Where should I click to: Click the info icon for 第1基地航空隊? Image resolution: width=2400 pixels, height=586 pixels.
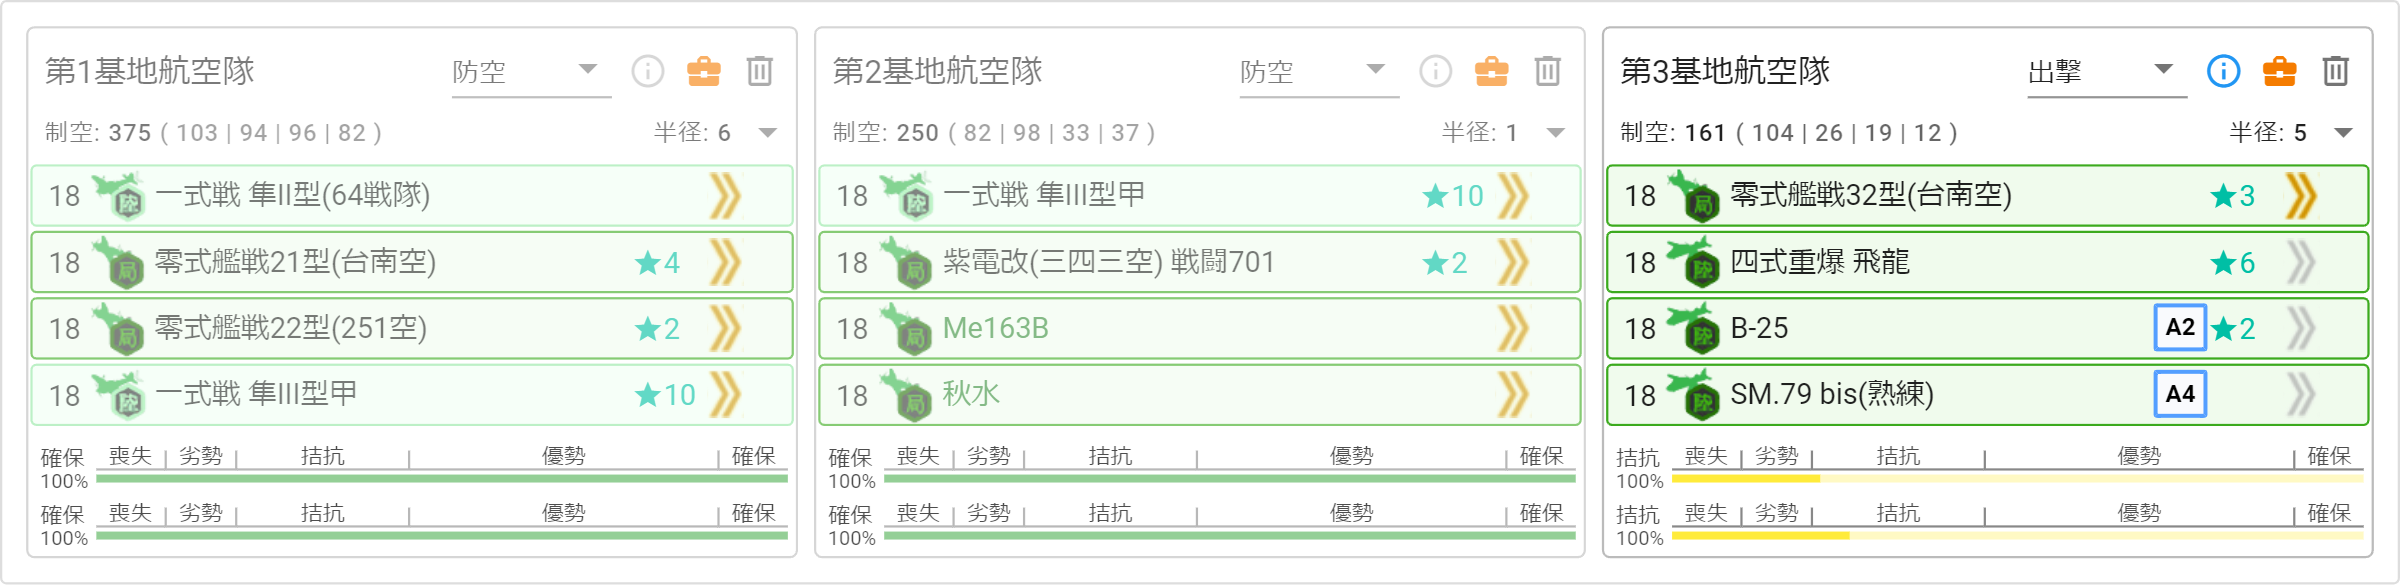click(648, 71)
